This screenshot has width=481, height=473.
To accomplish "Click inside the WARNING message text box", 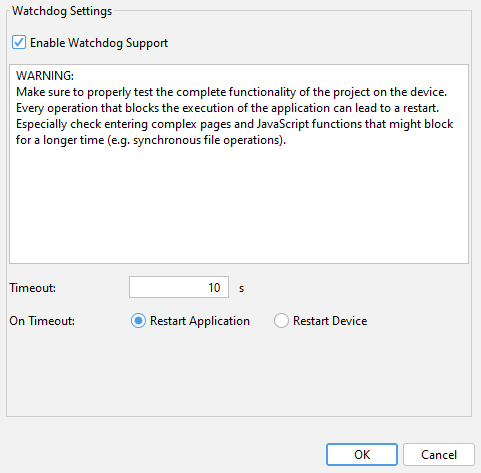I will (x=239, y=164).
